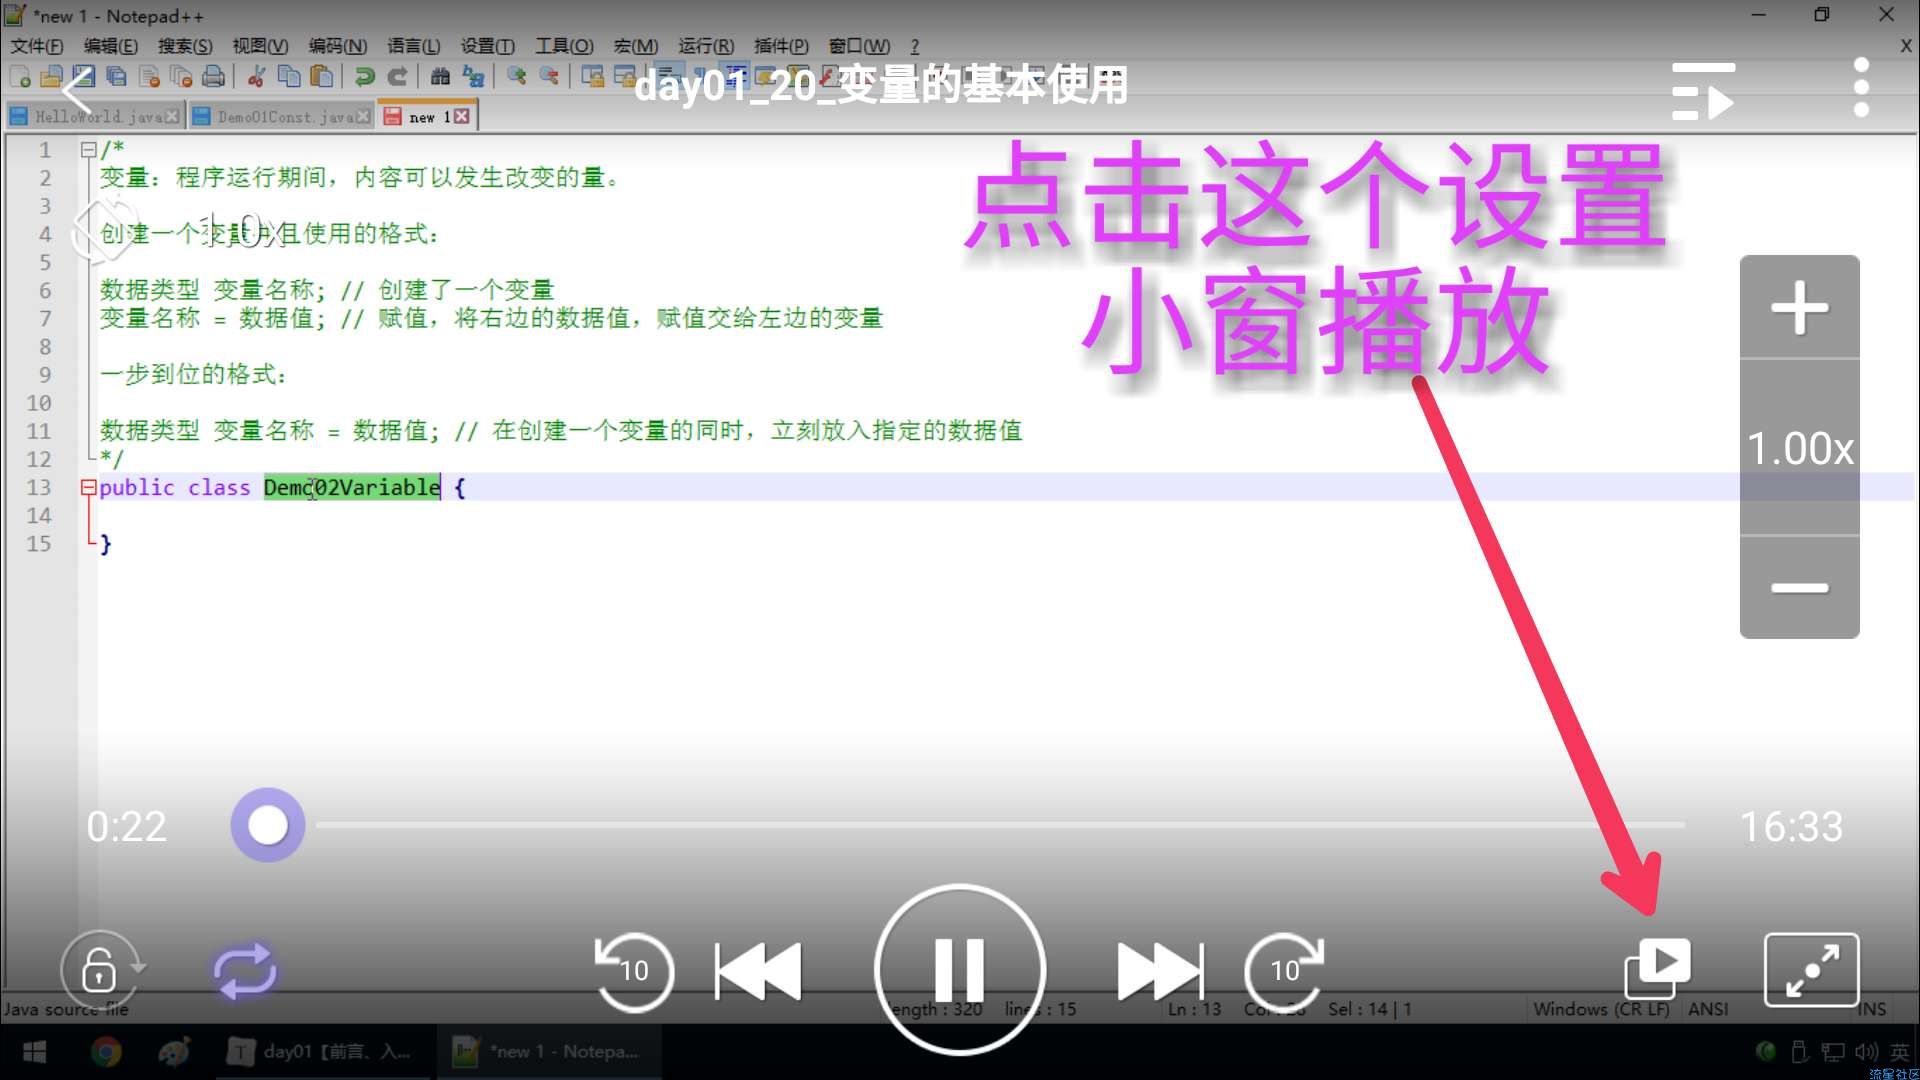Open the 文件(F) menu
The width and height of the screenshot is (1920, 1080).
(37, 46)
